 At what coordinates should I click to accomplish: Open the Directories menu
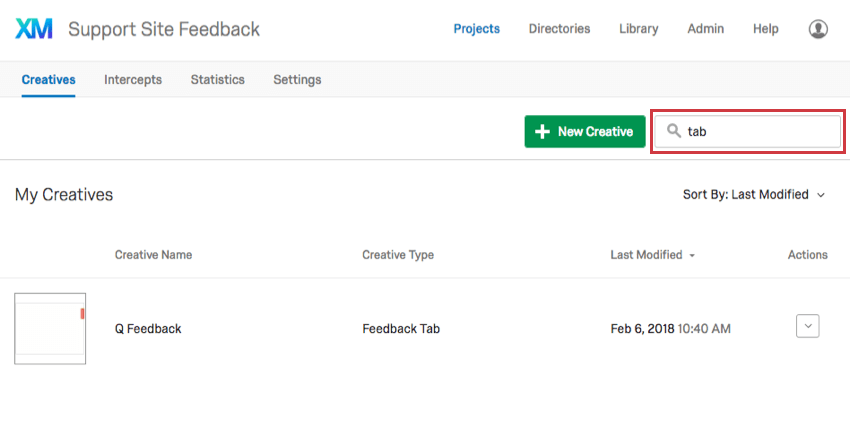point(559,29)
